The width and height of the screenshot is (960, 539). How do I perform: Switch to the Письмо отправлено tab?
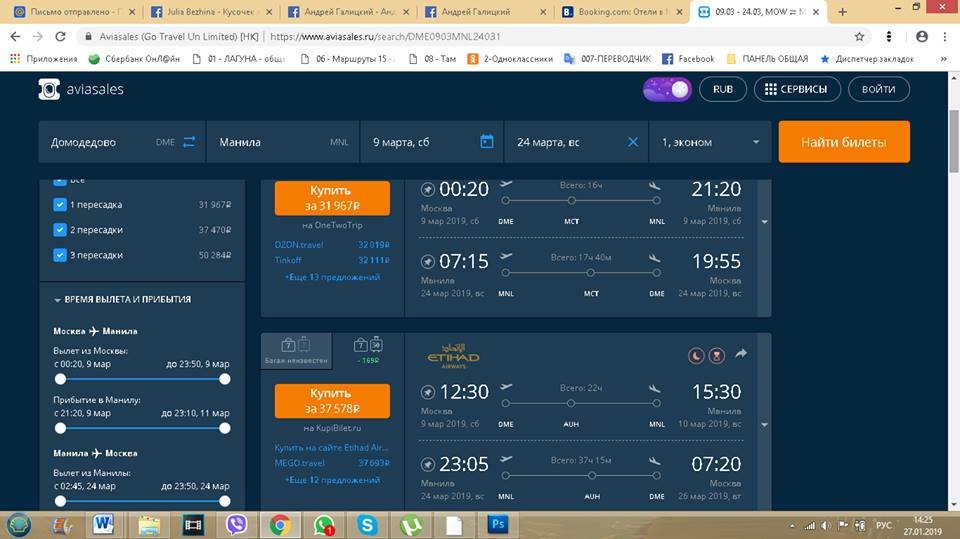pyautogui.click(x=75, y=12)
